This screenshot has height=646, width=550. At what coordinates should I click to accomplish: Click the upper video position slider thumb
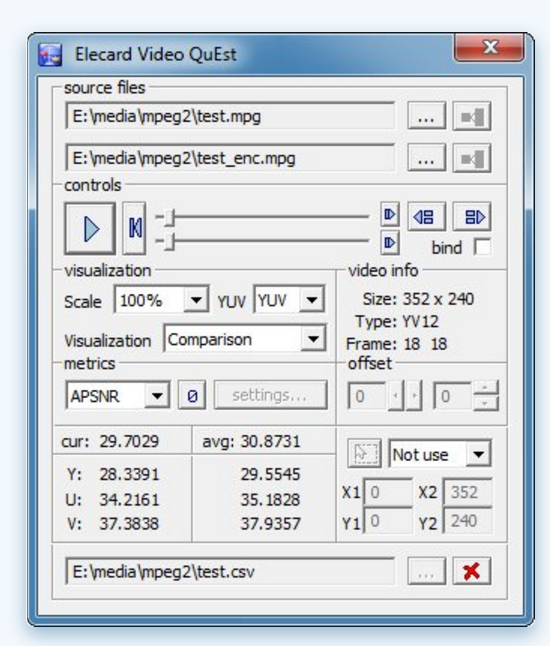[x=169, y=217]
